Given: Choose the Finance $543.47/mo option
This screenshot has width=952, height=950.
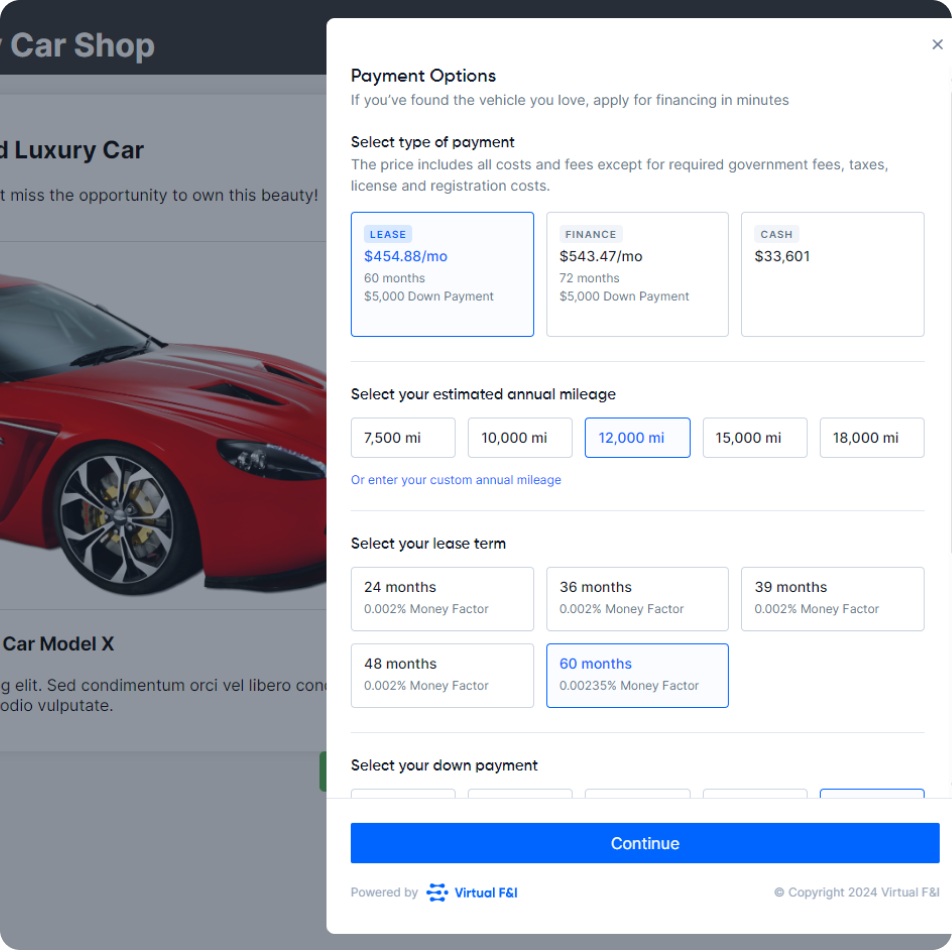Looking at the screenshot, I should (637, 274).
